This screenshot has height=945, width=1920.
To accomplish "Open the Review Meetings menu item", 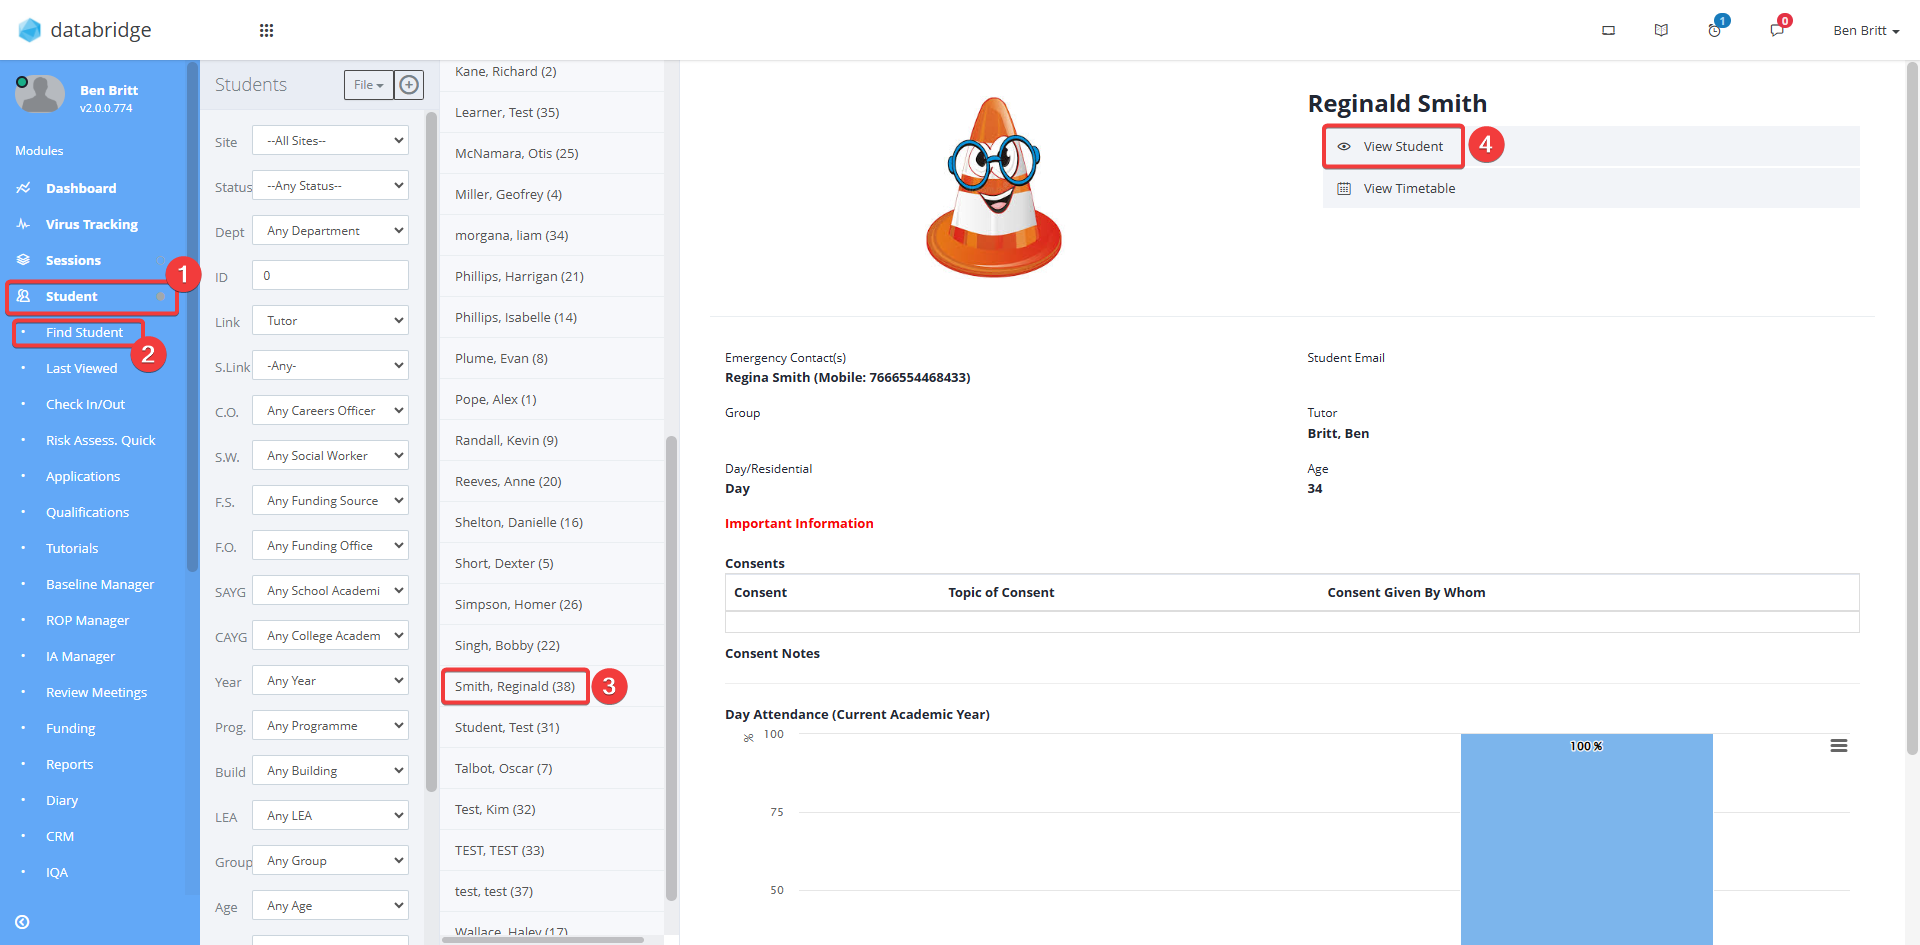I will (x=96, y=692).
